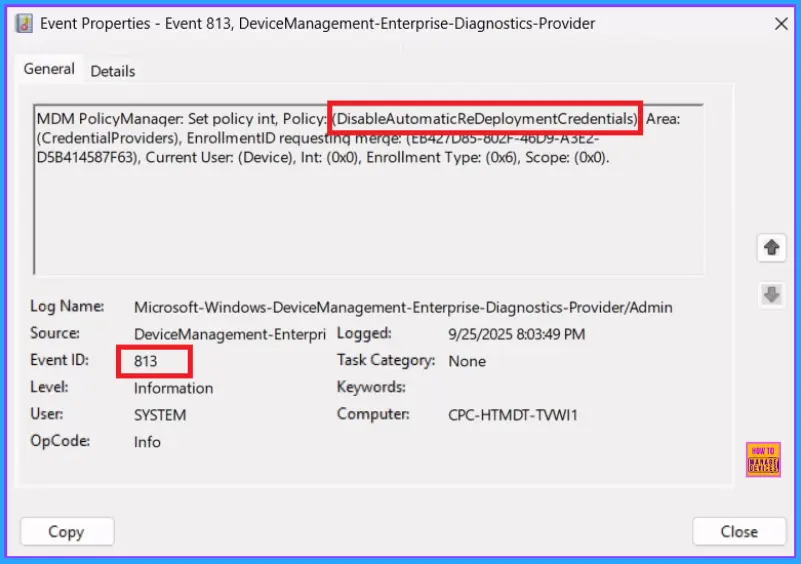
Task: Open the Details tab
Action: click(113, 71)
